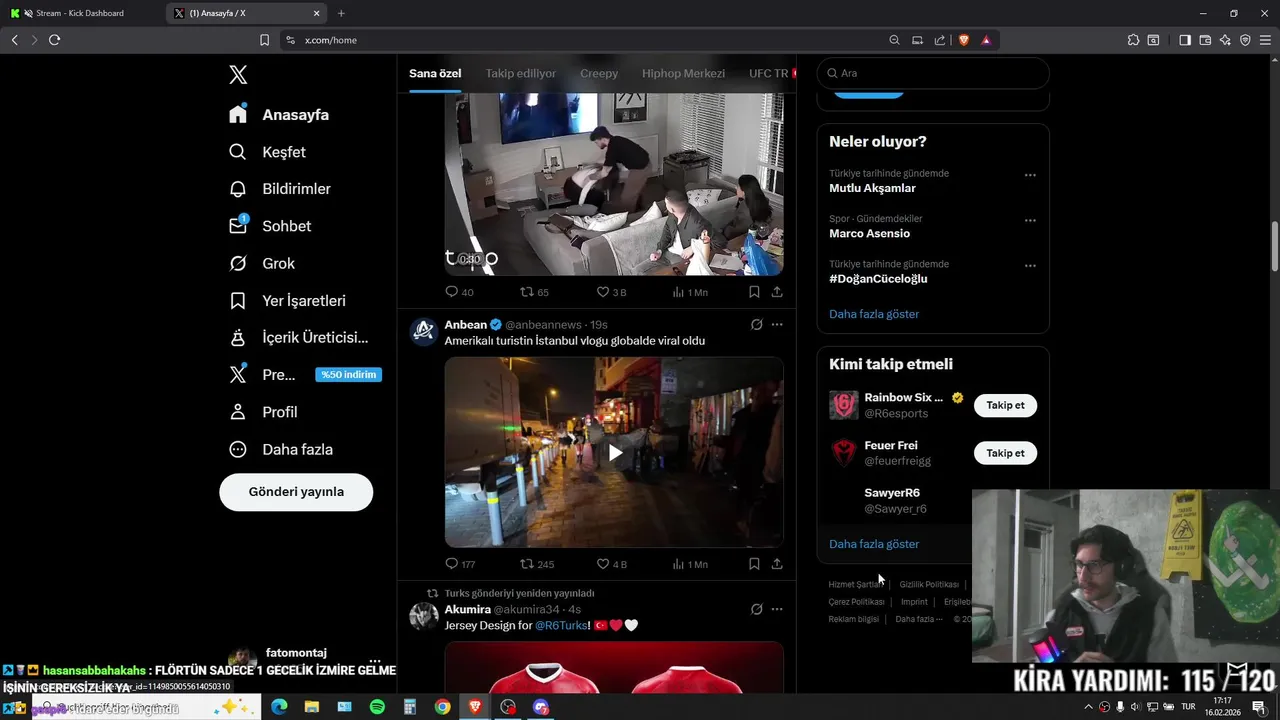Switch to Stream - Kick Dashboard tab
The width and height of the screenshot is (1280, 720).
pyautogui.click(x=80, y=13)
